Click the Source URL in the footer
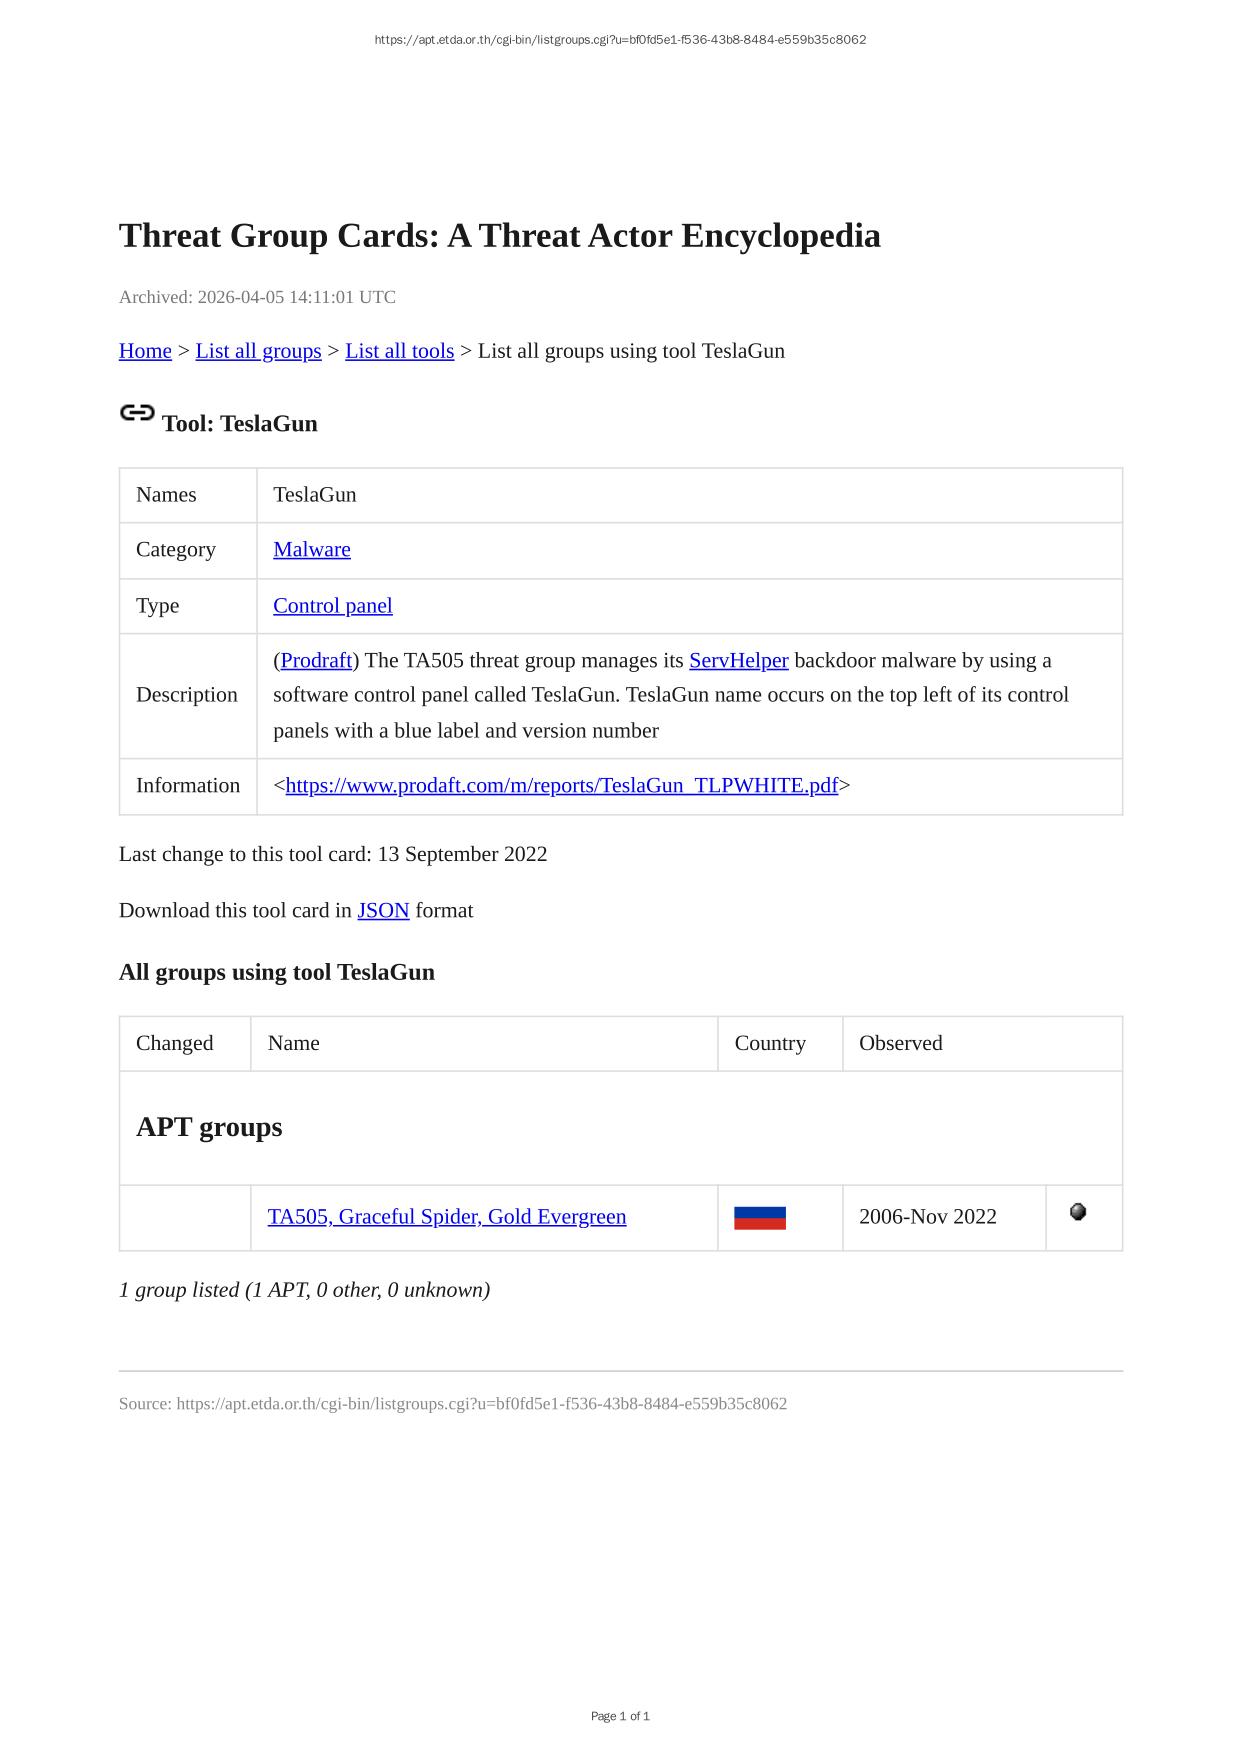Image resolution: width=1242 pixels, height=1756 pixels. point(481,1403)
